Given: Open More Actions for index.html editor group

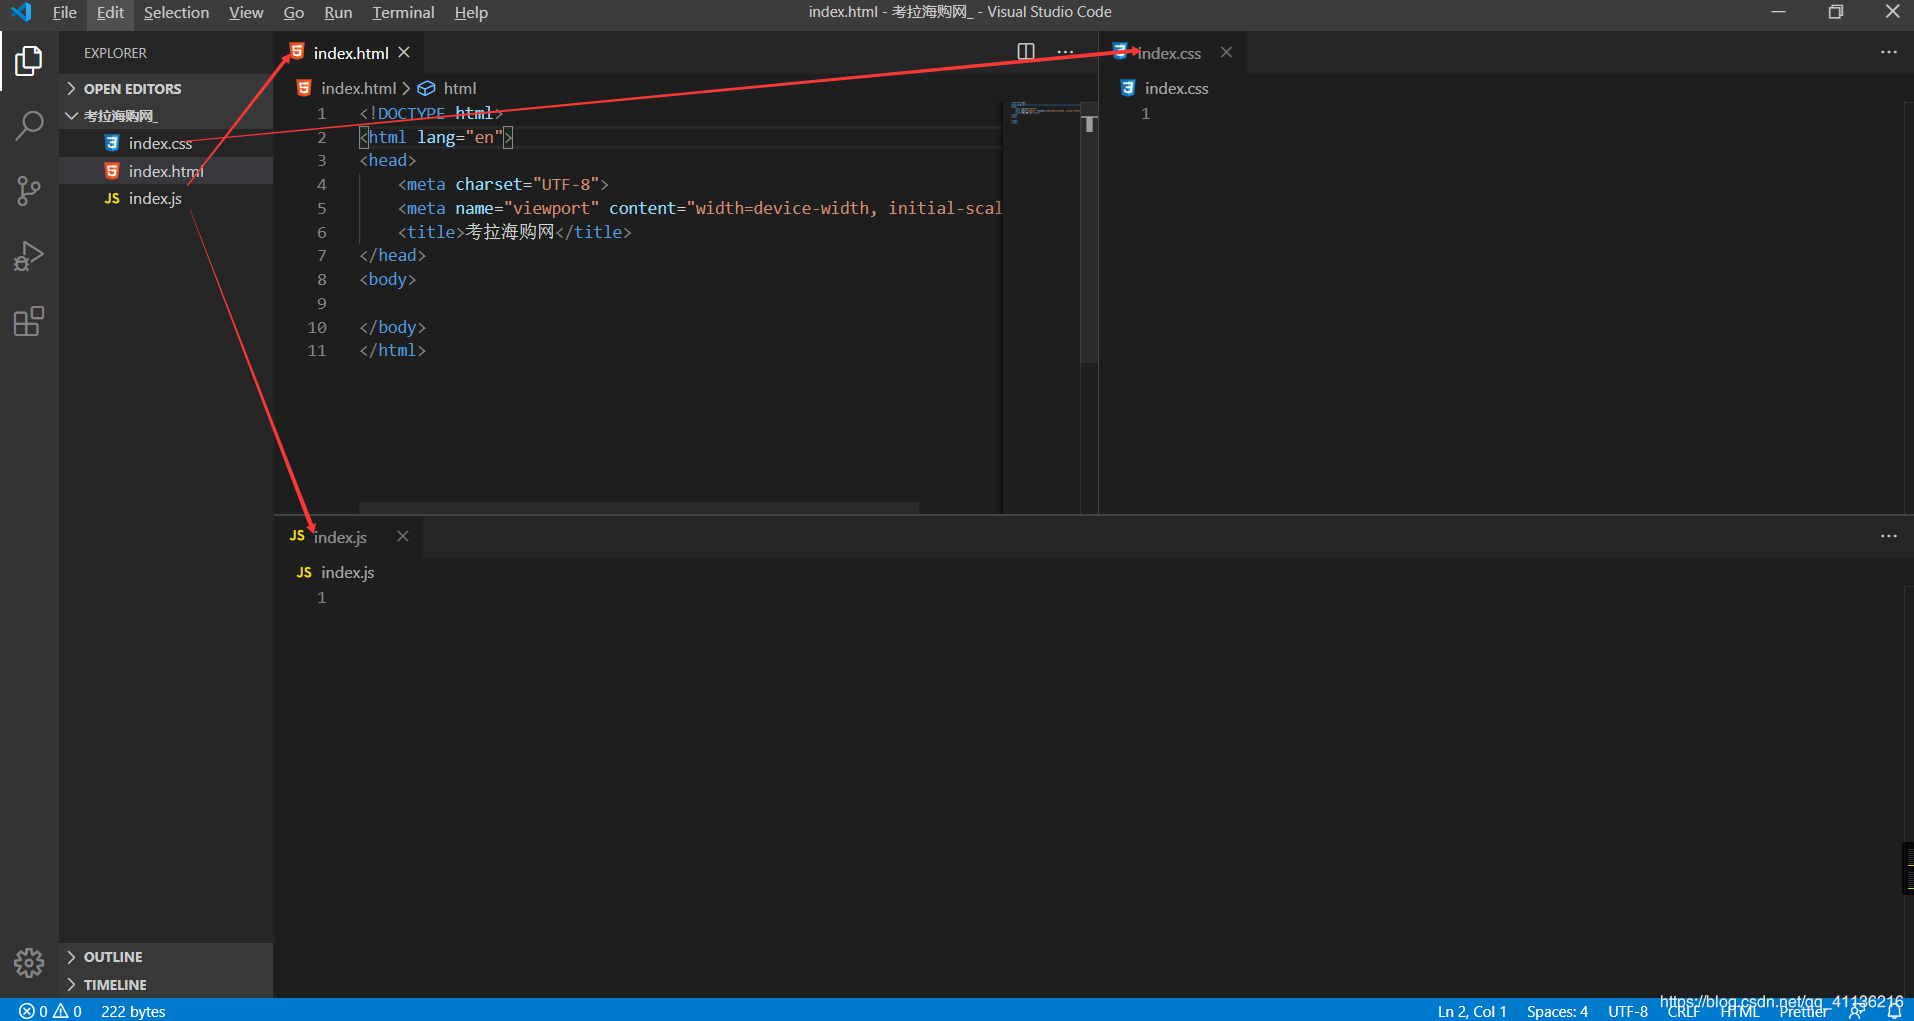Looking at the screenshot, I should (1065, 52).
